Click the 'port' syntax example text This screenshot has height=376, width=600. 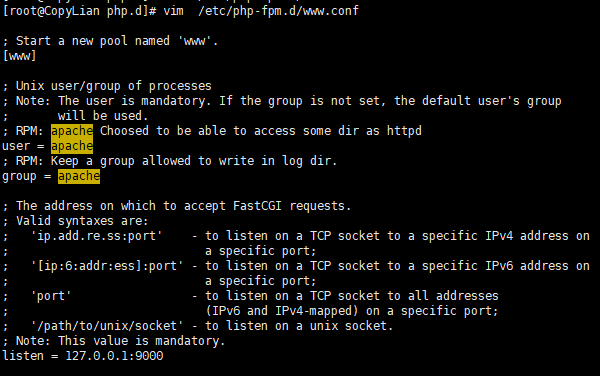coord(51,296)
